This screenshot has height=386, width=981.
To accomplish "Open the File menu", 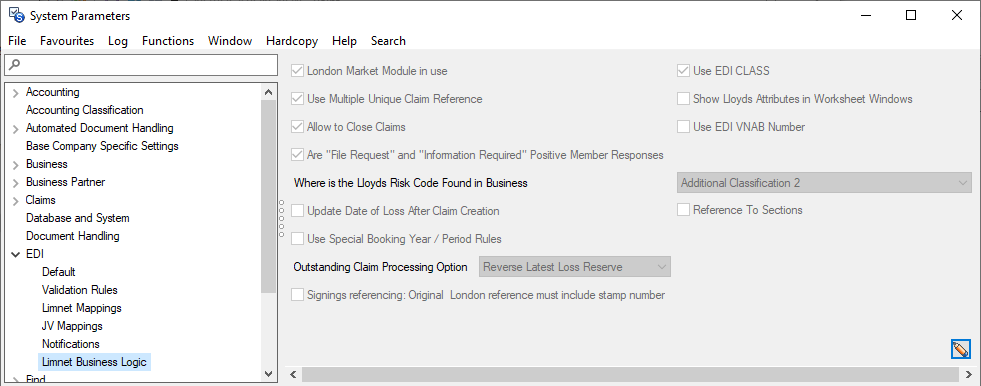I will point(17,41).
